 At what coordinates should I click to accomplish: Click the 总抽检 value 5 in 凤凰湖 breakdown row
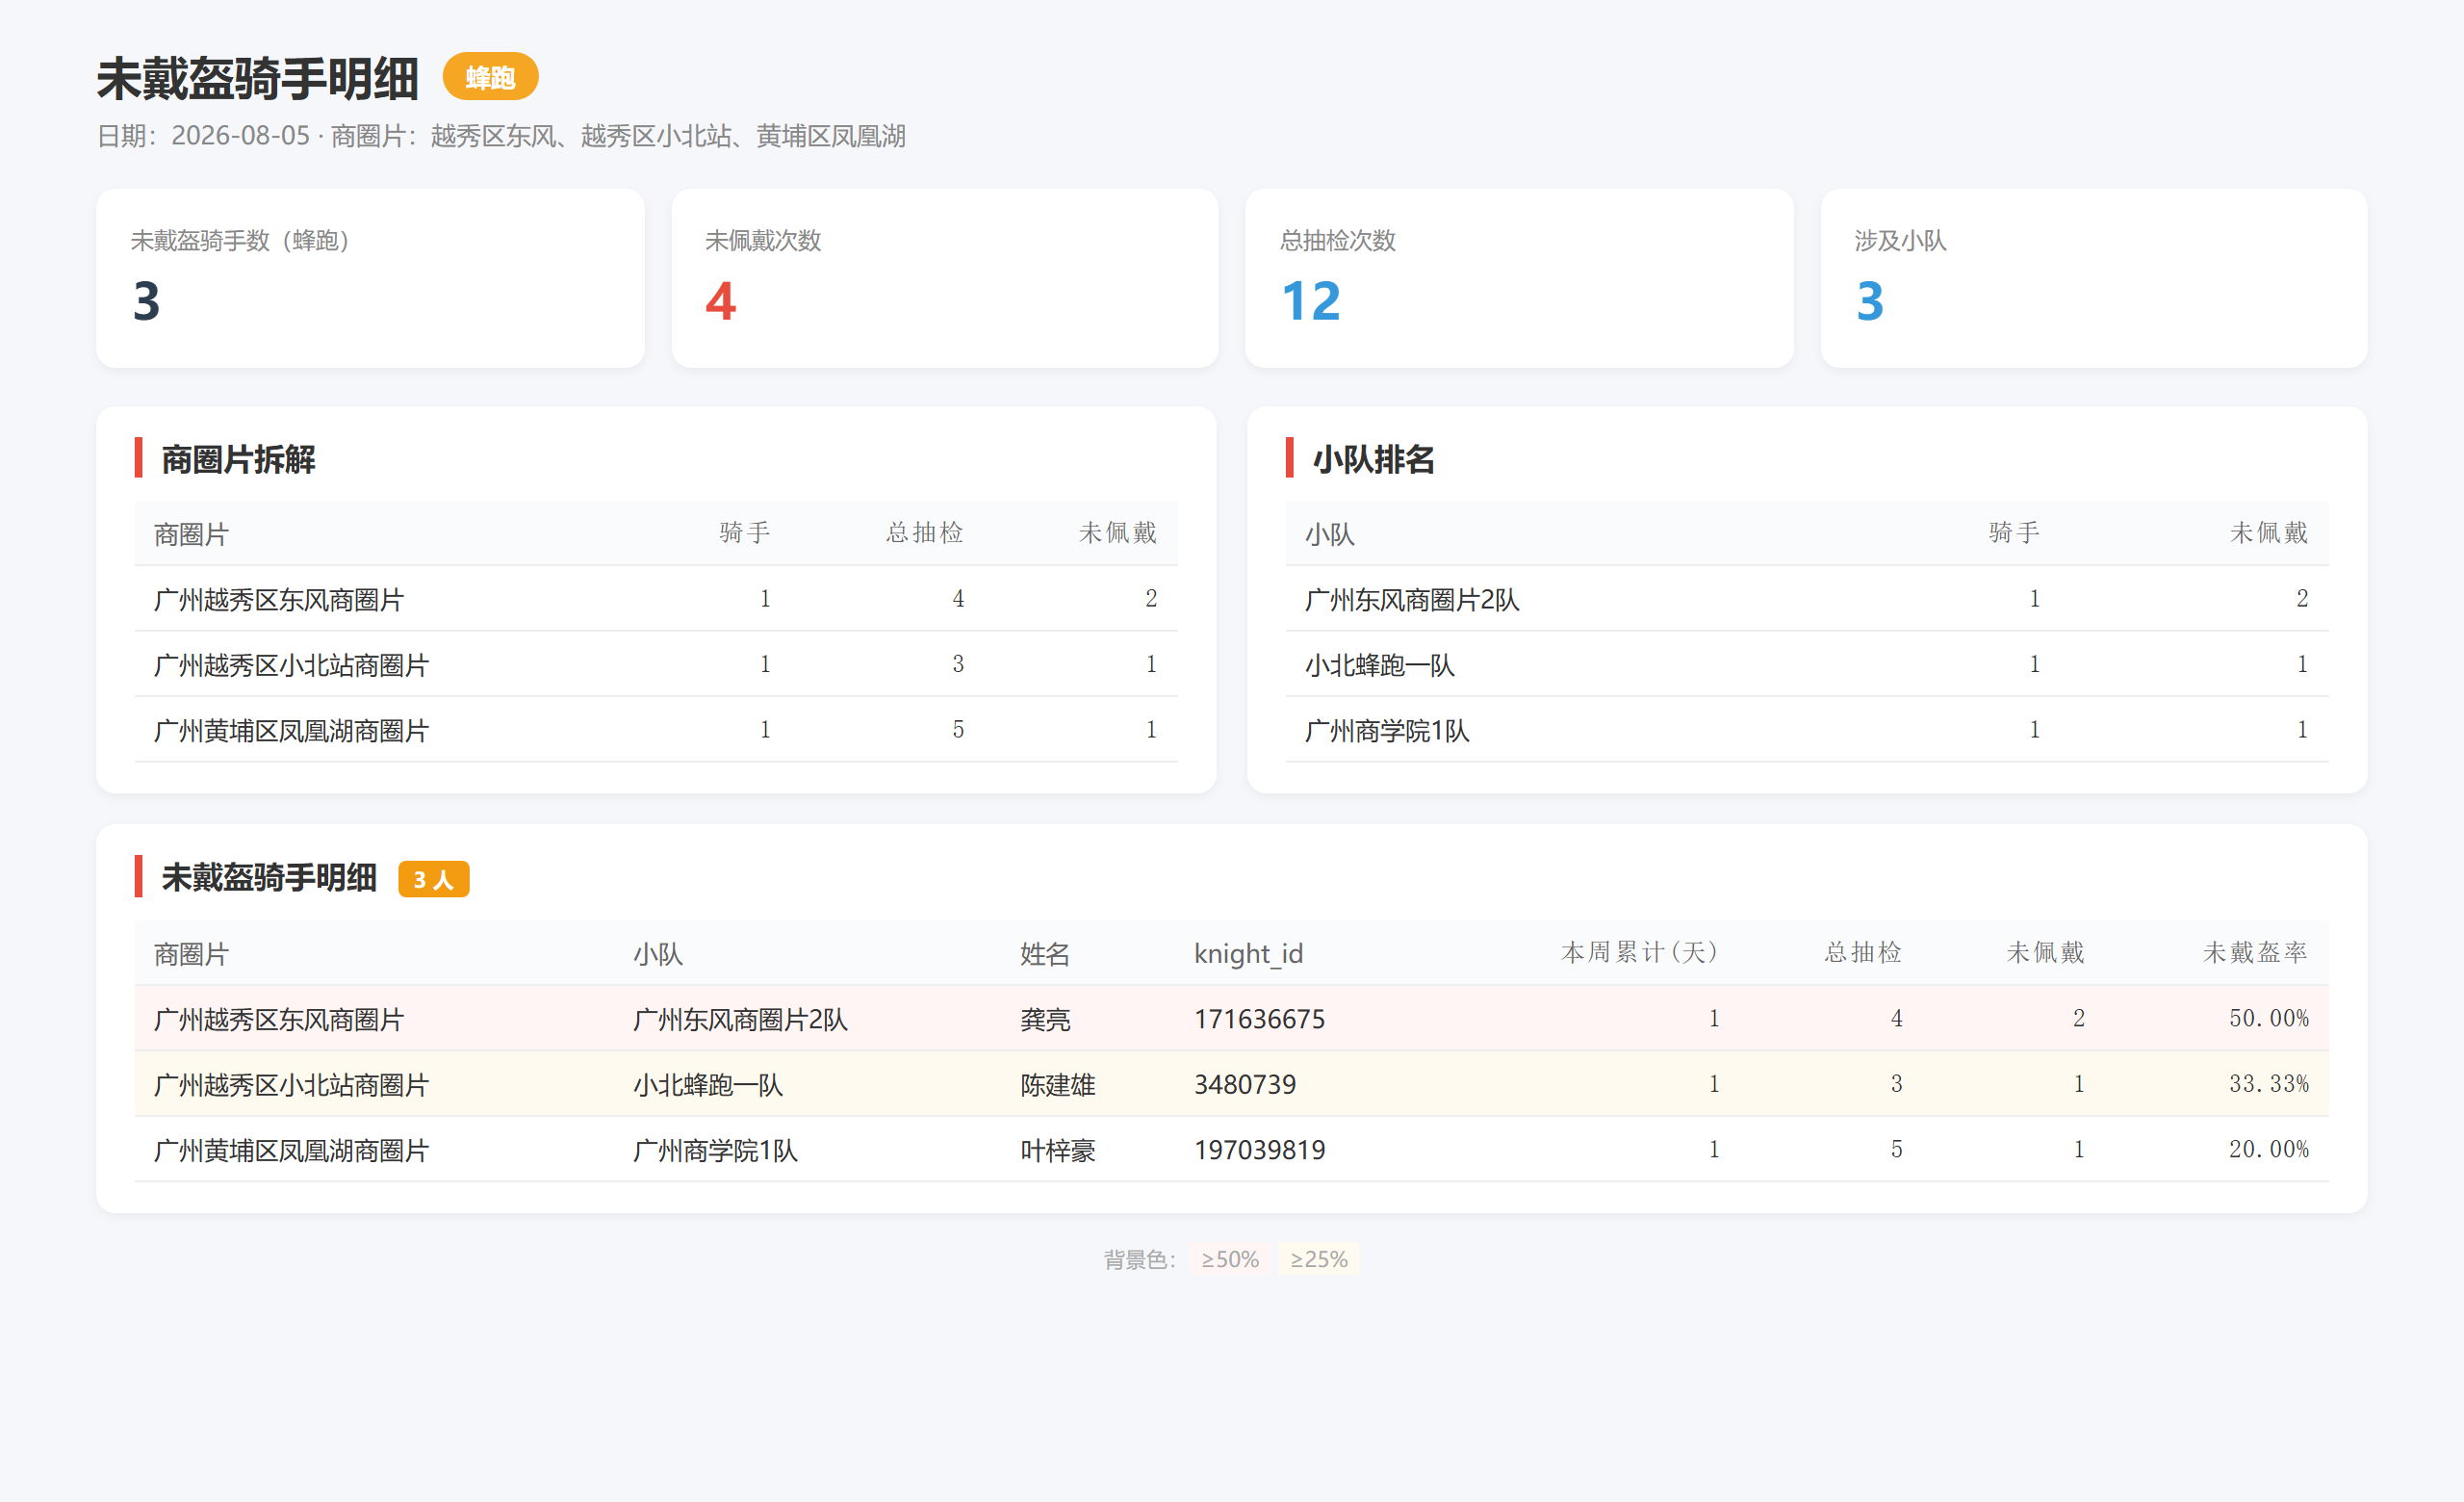click(958, 729)
